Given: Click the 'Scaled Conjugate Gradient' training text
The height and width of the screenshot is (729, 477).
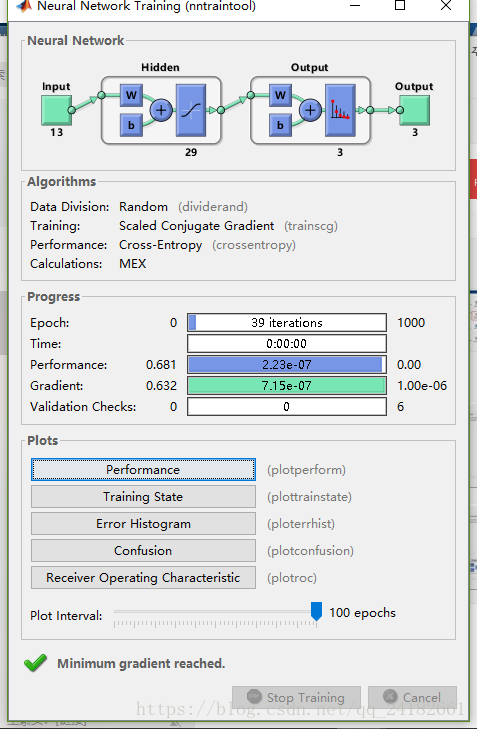Looking at the screenshot, I should [x=197, y=226].
